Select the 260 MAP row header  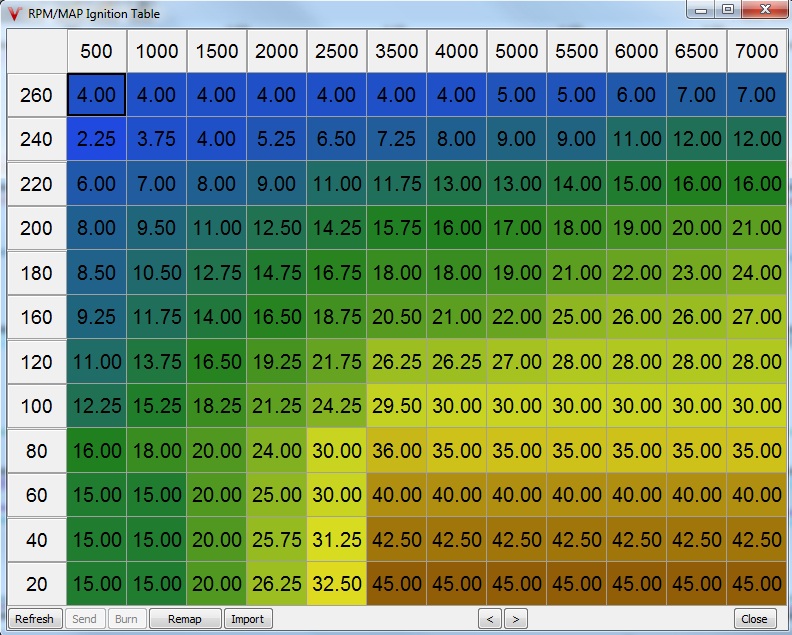tap(37, 96)
